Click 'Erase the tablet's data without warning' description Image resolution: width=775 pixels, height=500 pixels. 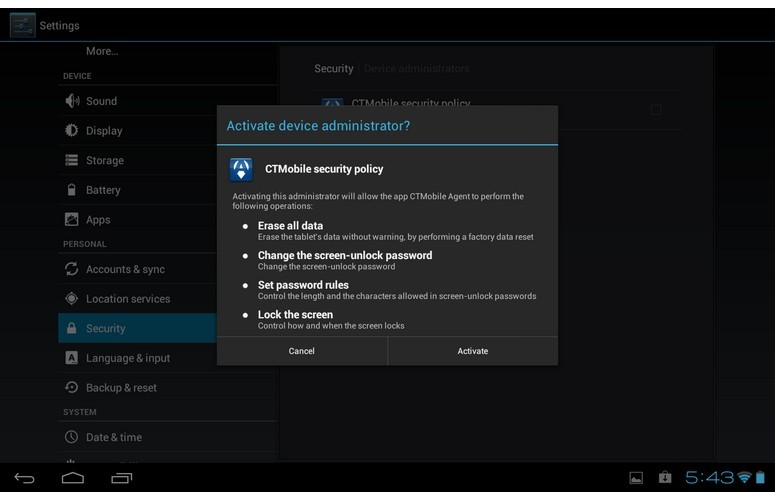pyautogui.click(x=395, y=237)
